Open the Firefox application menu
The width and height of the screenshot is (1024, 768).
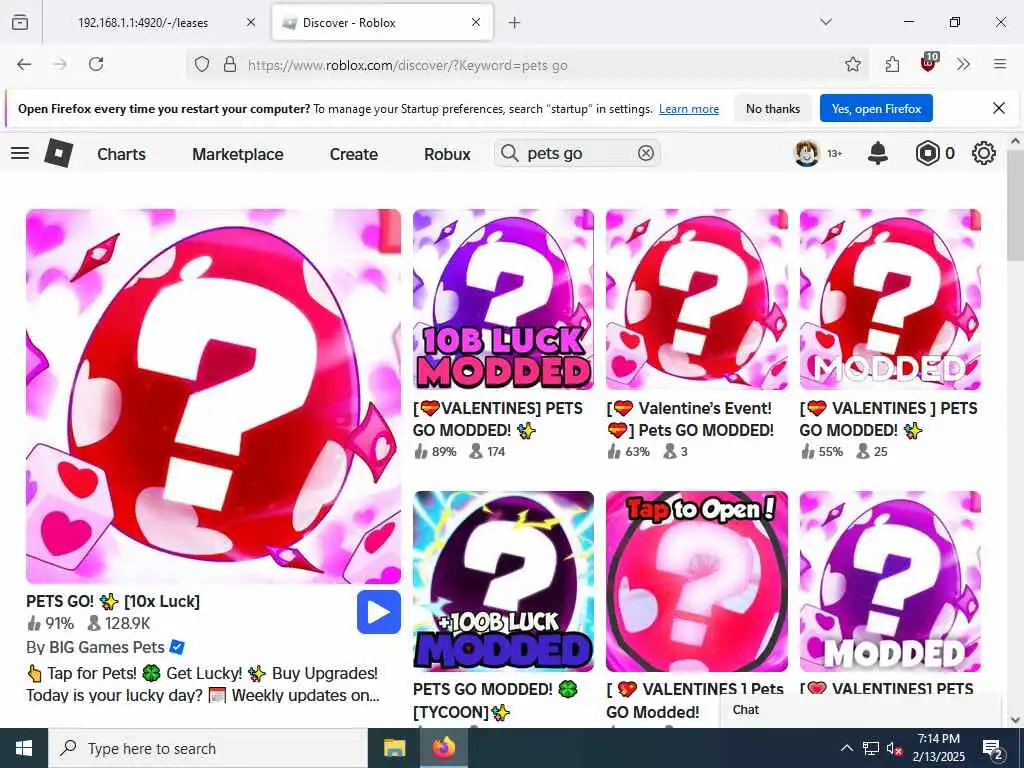[999, 64]
